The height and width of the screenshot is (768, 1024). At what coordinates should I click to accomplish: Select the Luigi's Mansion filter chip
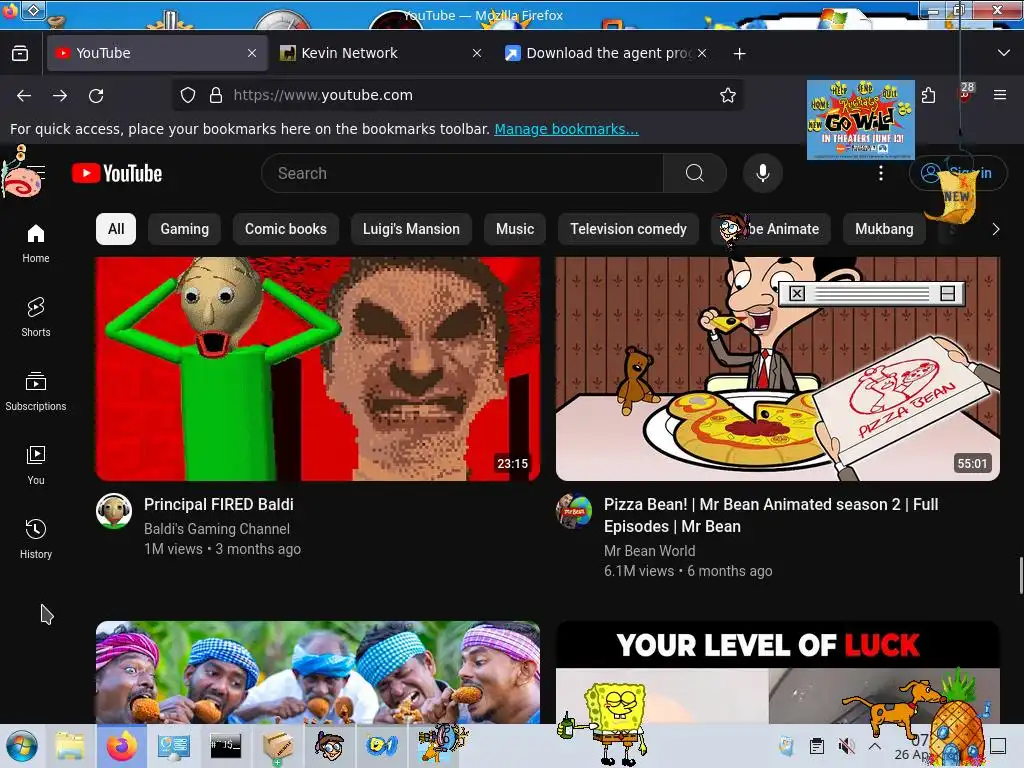411,229
